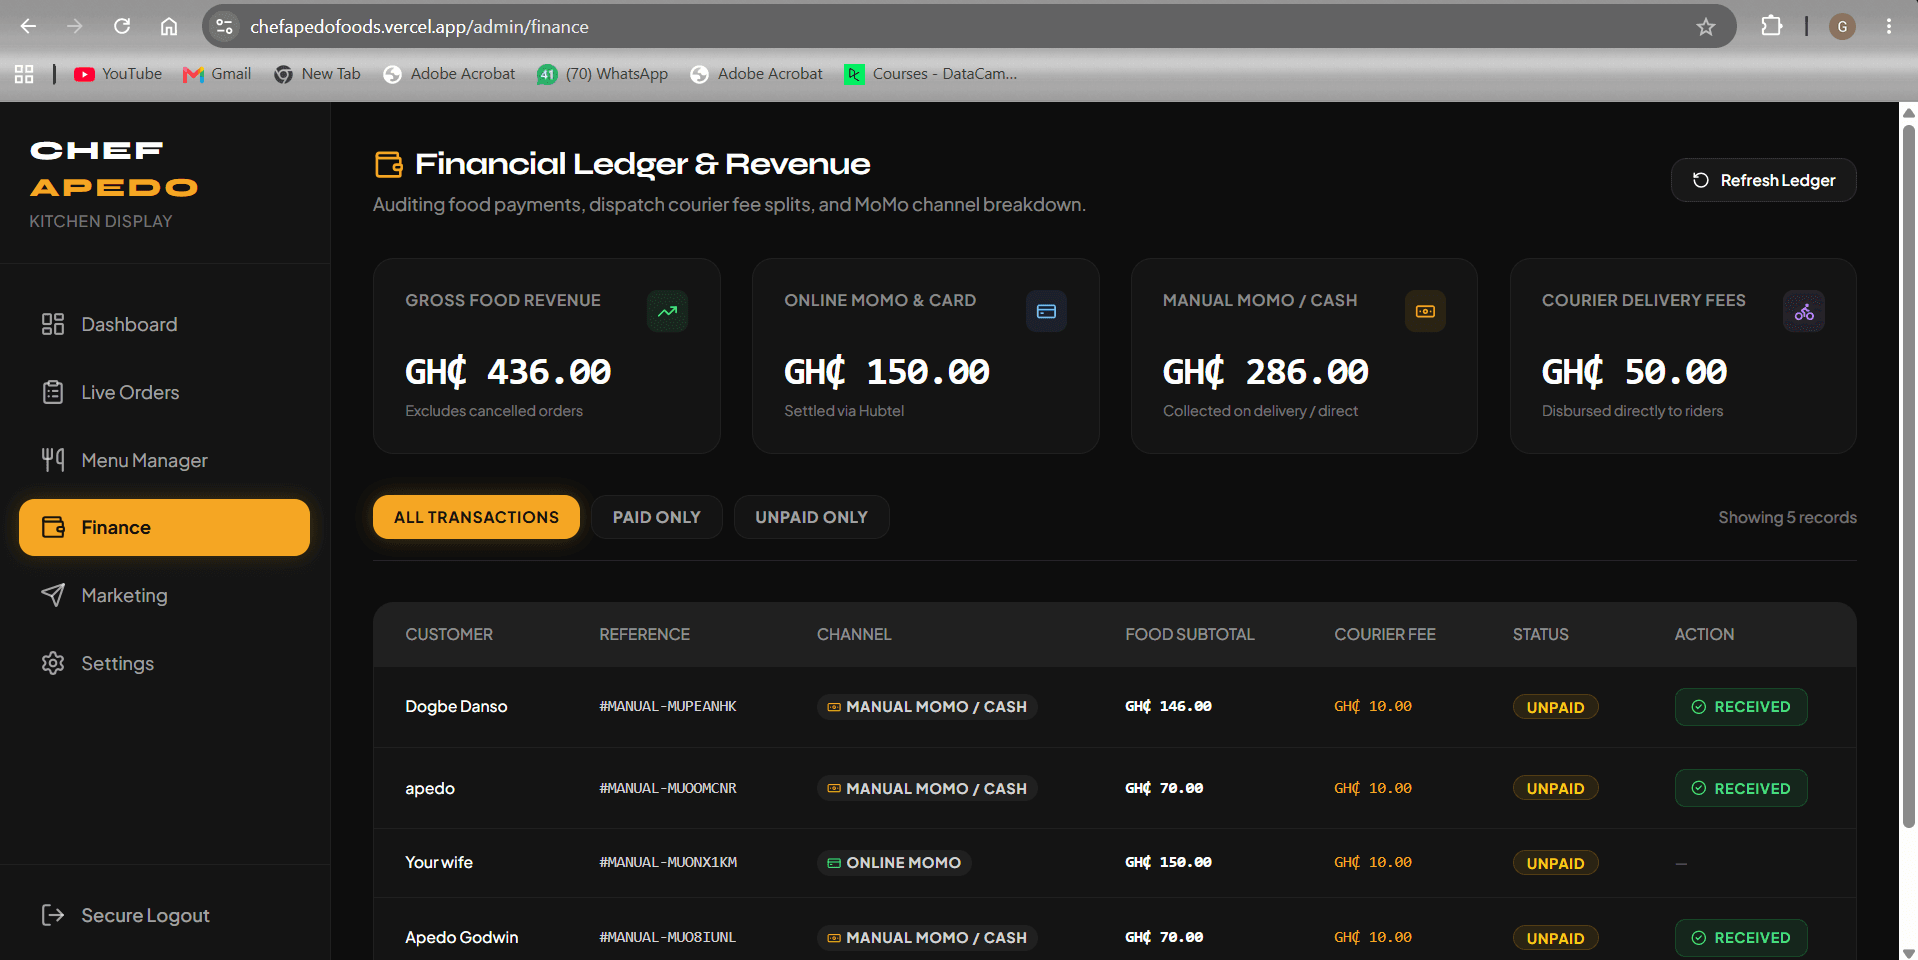Open the apps grid in bookmarks bar
The image size is (1918, 960).
[24, 74]
